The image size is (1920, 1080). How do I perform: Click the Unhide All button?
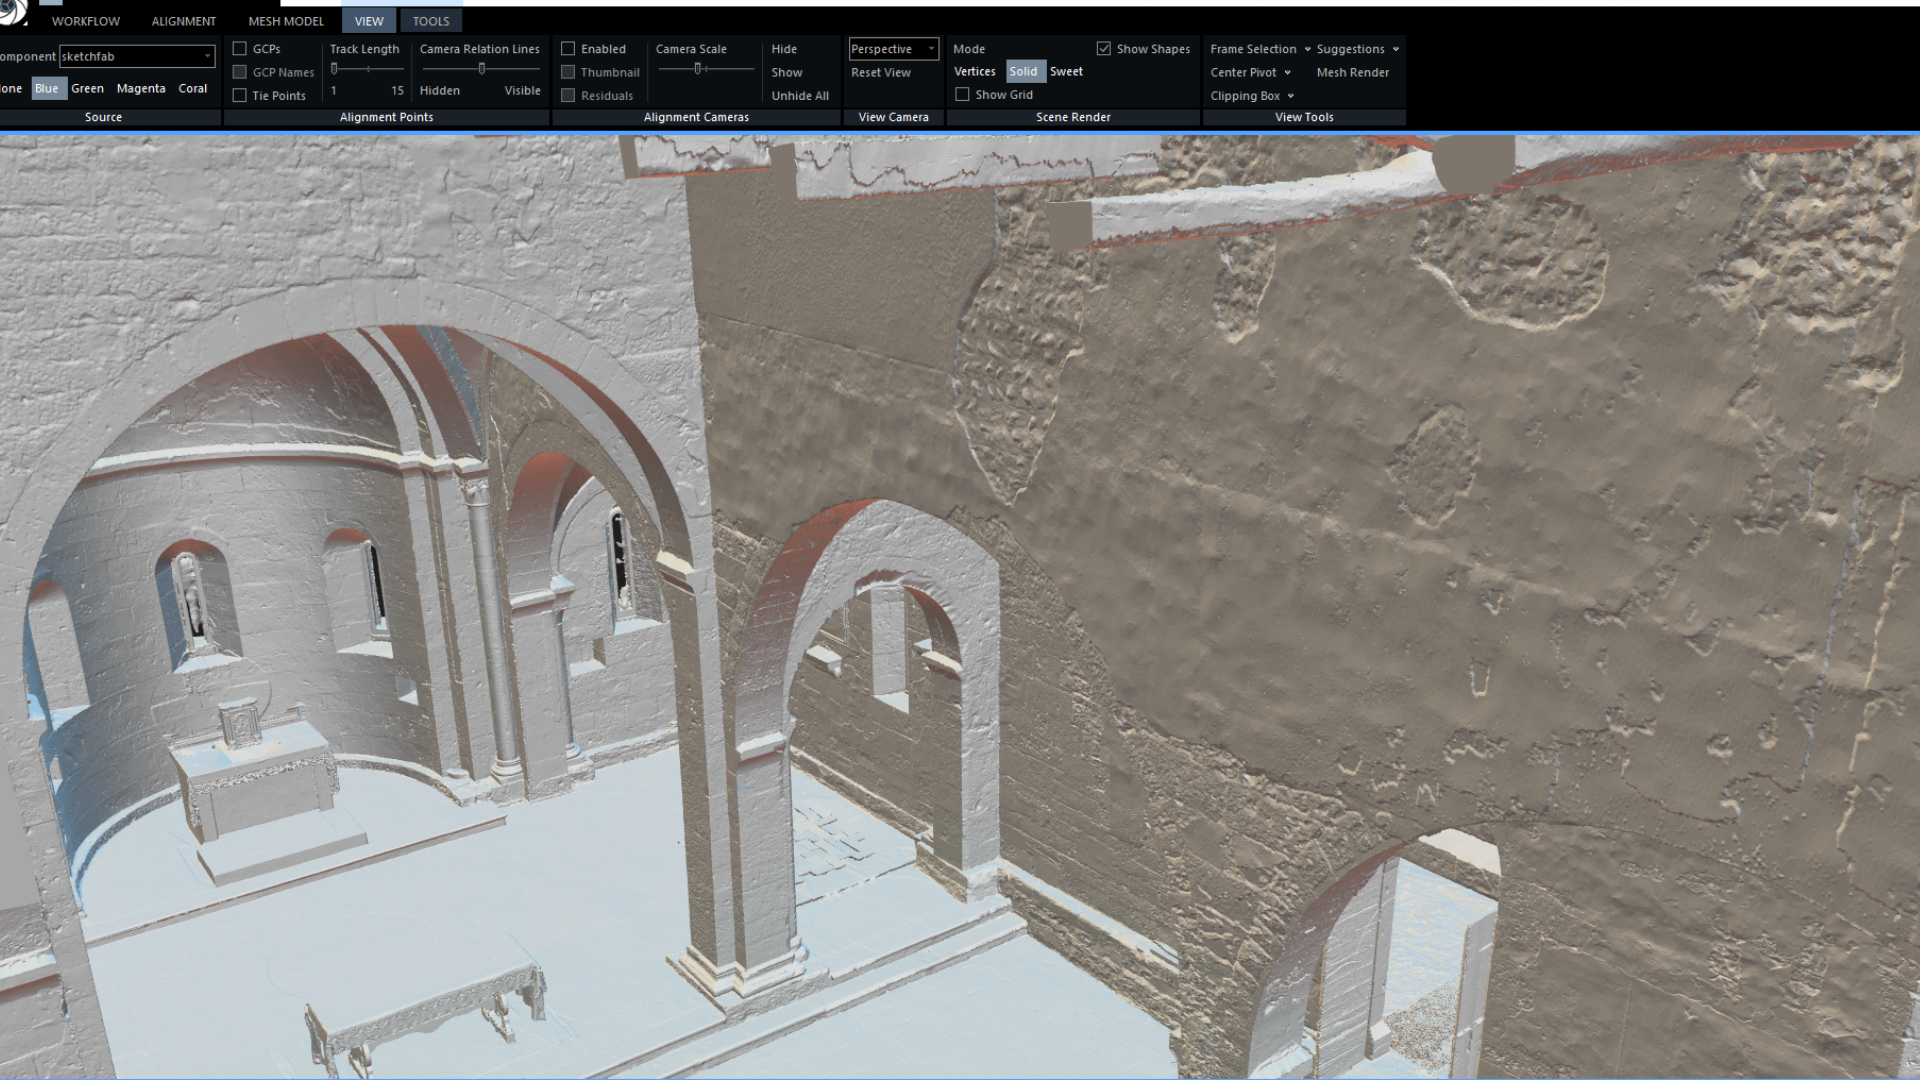click(800, 96)
